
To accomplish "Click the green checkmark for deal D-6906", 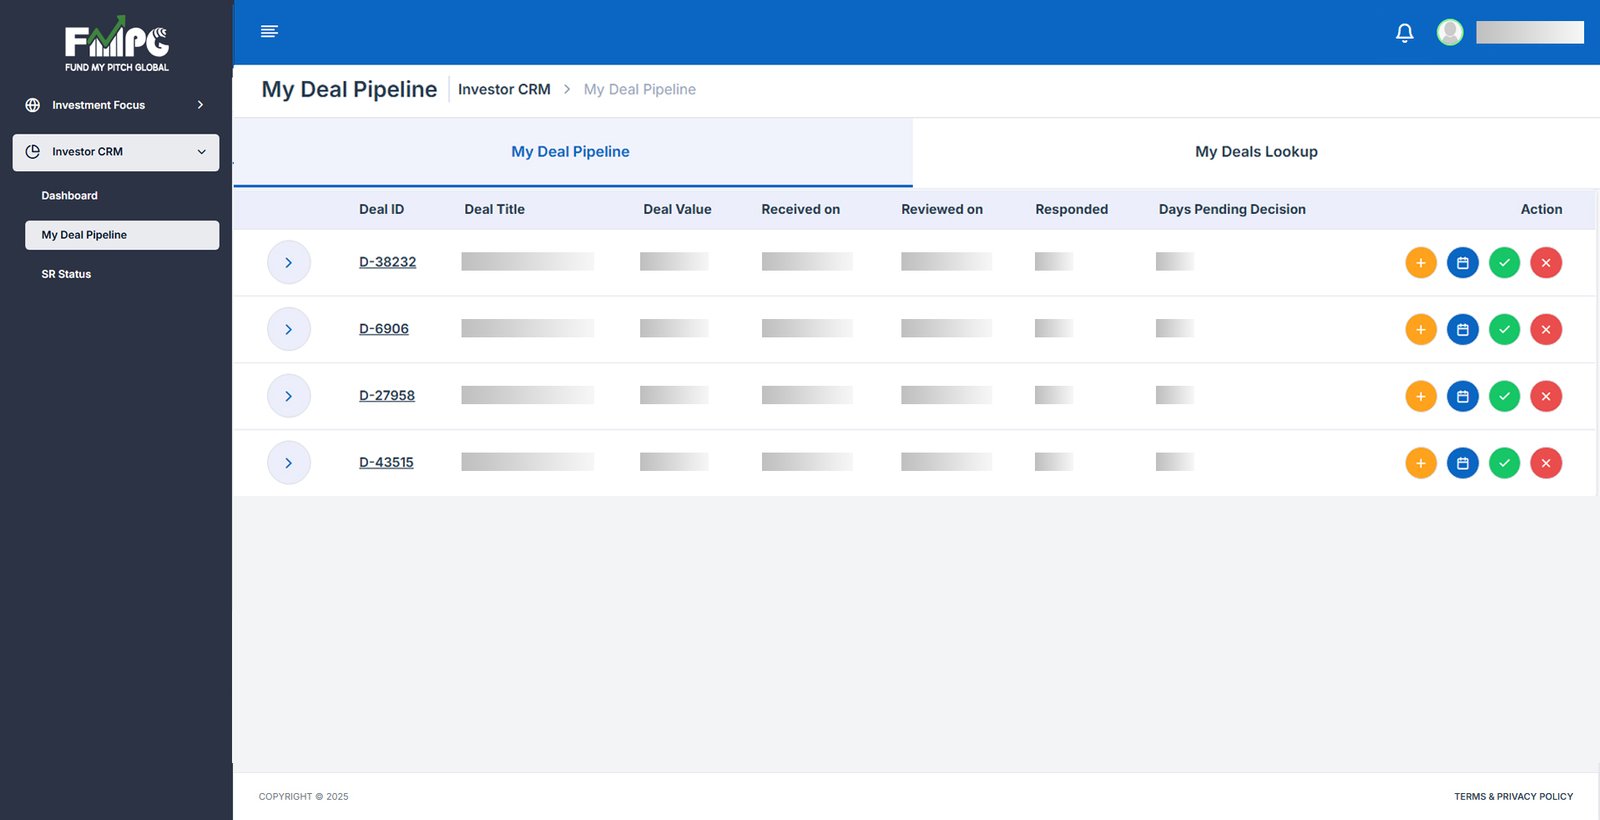I will pos(1504,330).
